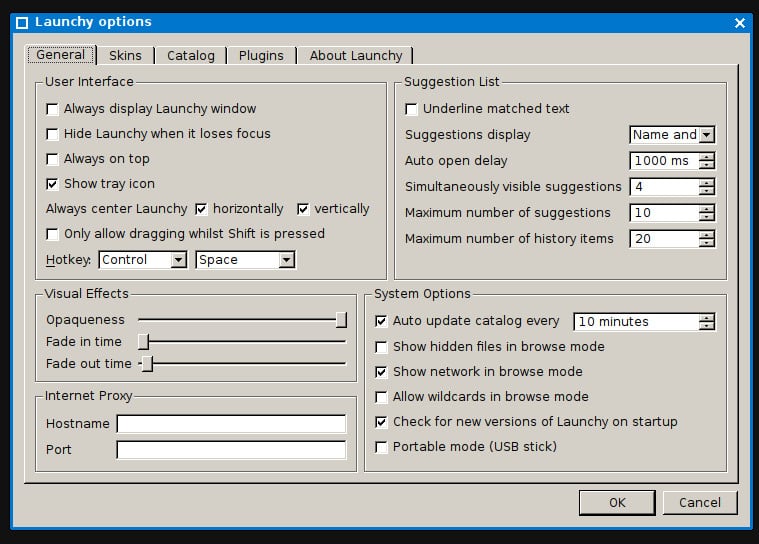Increase Simultaneously visible suggestions value
The image size is (759, 544).
coord(707,183)
